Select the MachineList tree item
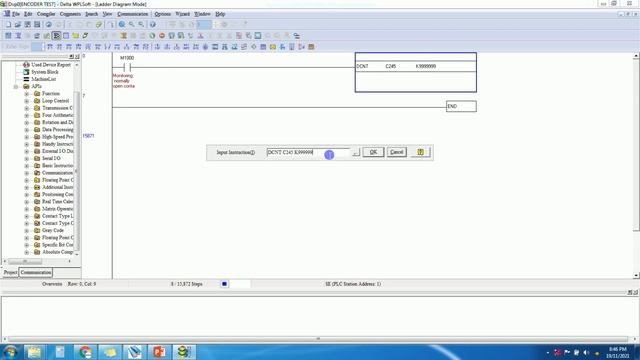This screenshot has width=640, height=360. pos(44,79)
